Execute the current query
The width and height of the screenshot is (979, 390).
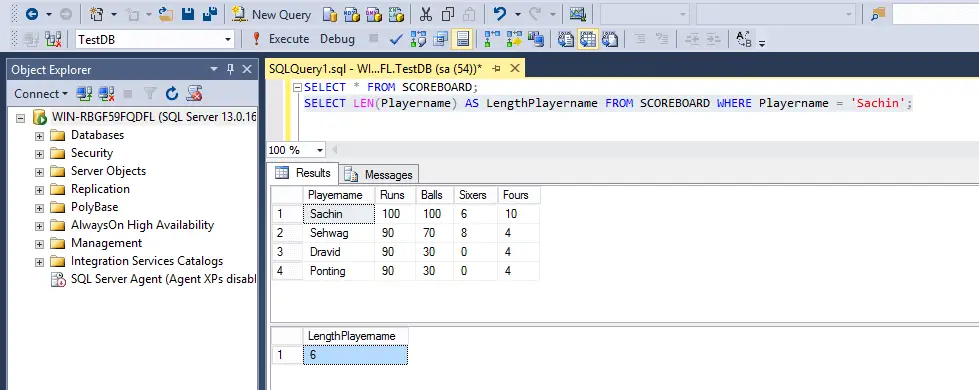[280, 39]
